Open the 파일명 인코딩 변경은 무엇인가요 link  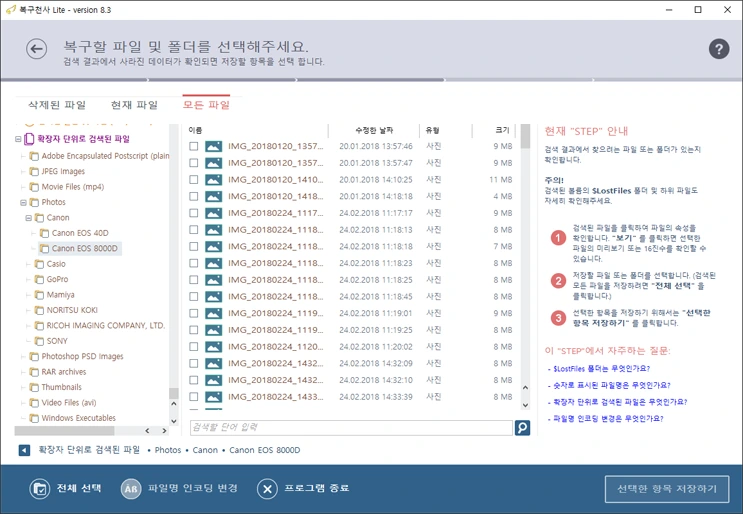point(608,418)
